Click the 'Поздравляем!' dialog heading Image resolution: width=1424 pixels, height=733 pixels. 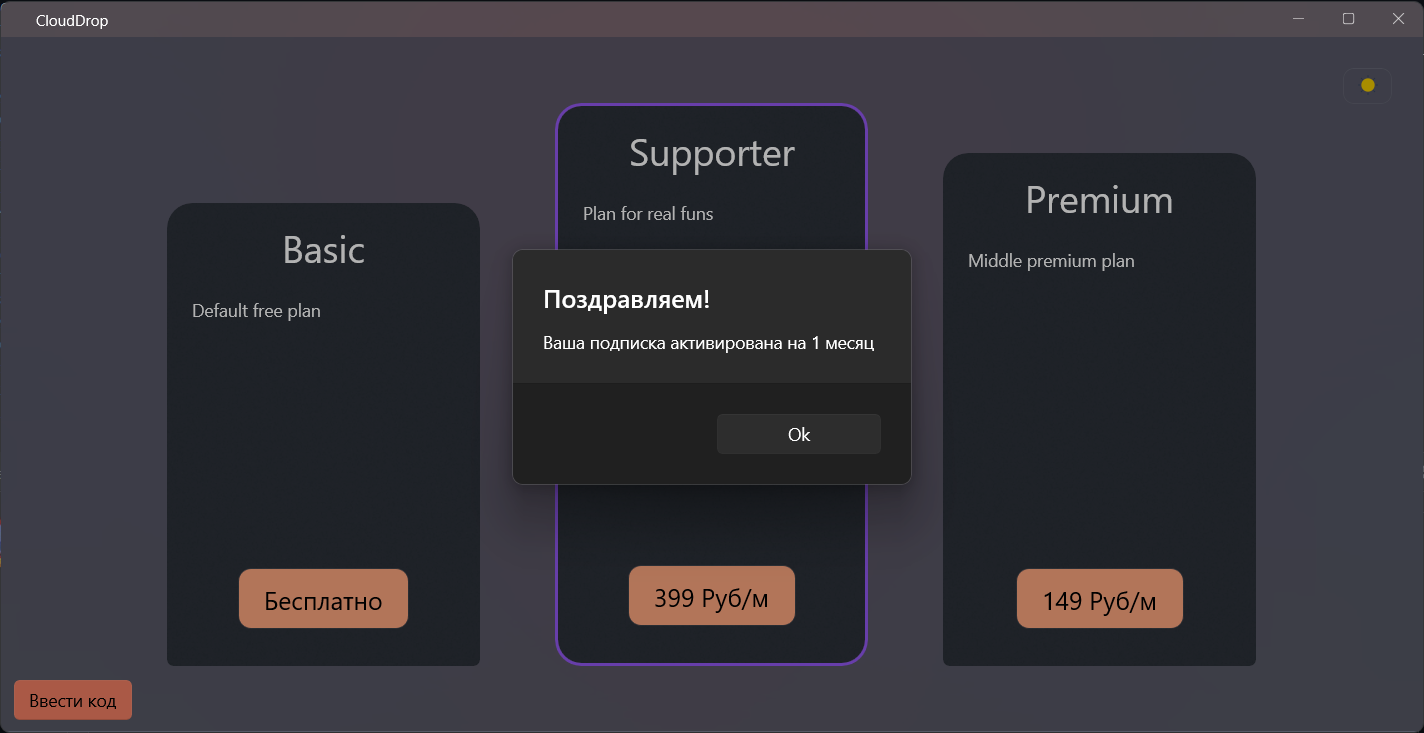click(625, 298)
